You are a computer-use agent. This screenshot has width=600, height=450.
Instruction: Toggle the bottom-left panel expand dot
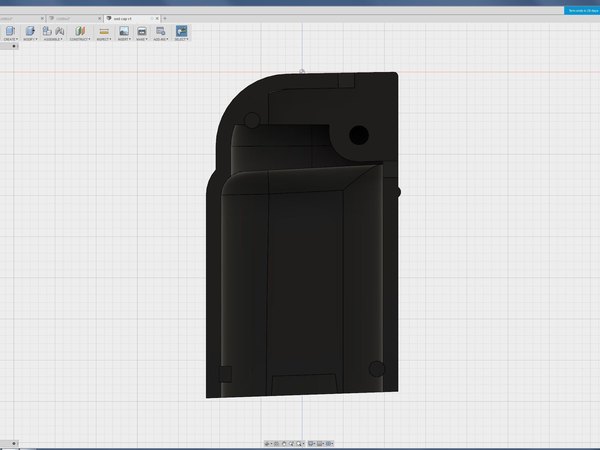coord(14,443)
